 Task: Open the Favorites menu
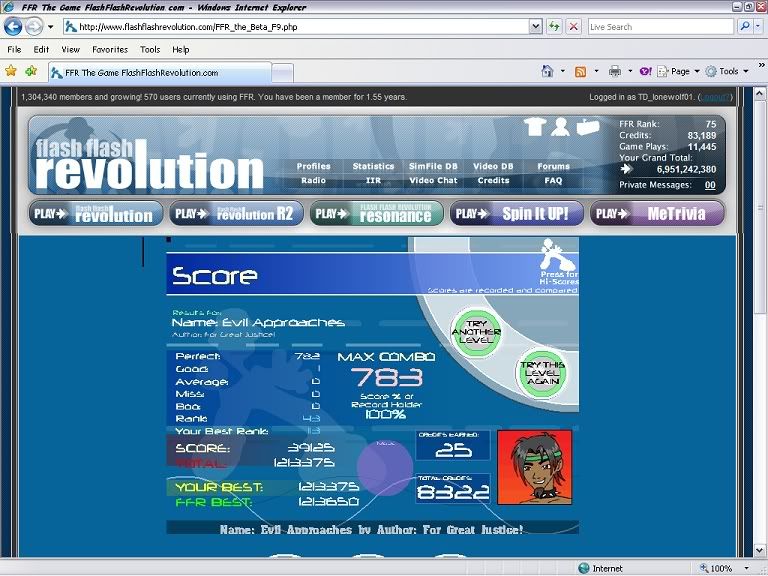(x=110, y=49)
